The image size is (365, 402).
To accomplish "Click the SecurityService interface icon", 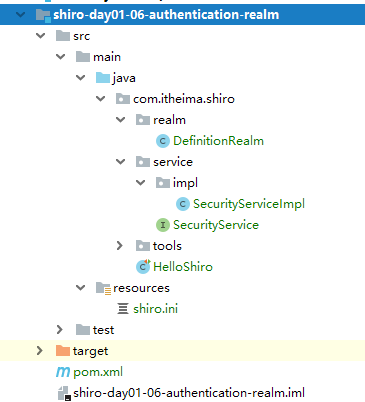I will point(163,225).
